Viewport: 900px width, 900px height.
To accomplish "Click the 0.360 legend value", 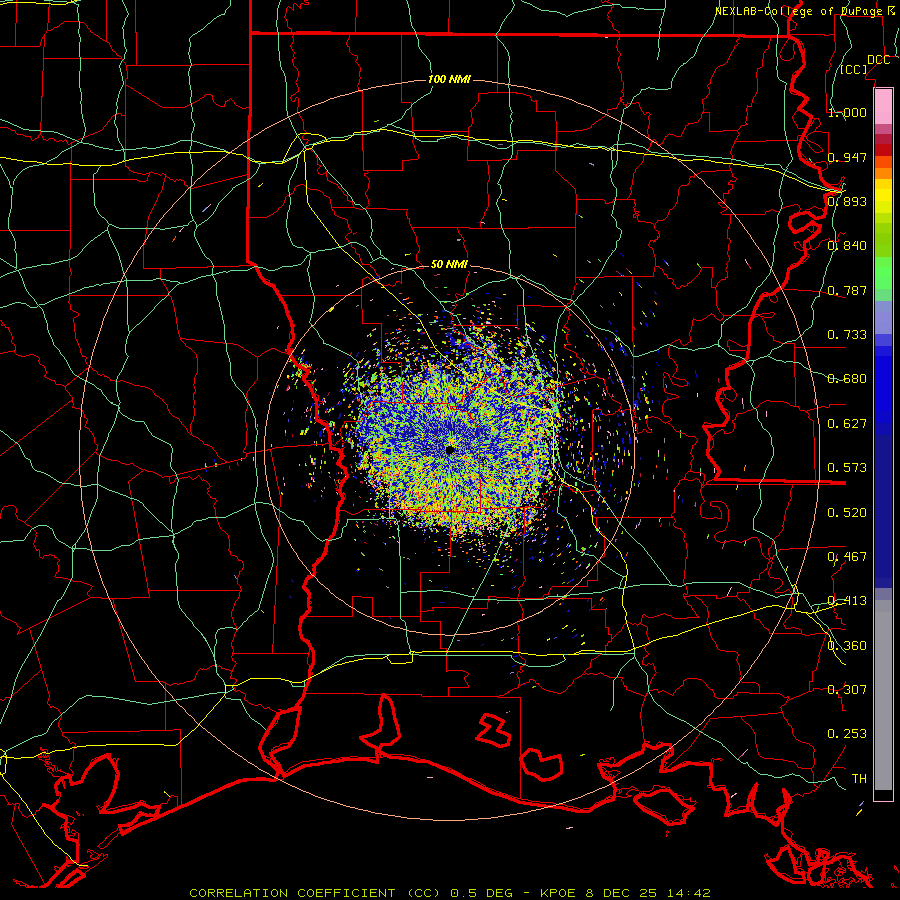I will point(847,646).
